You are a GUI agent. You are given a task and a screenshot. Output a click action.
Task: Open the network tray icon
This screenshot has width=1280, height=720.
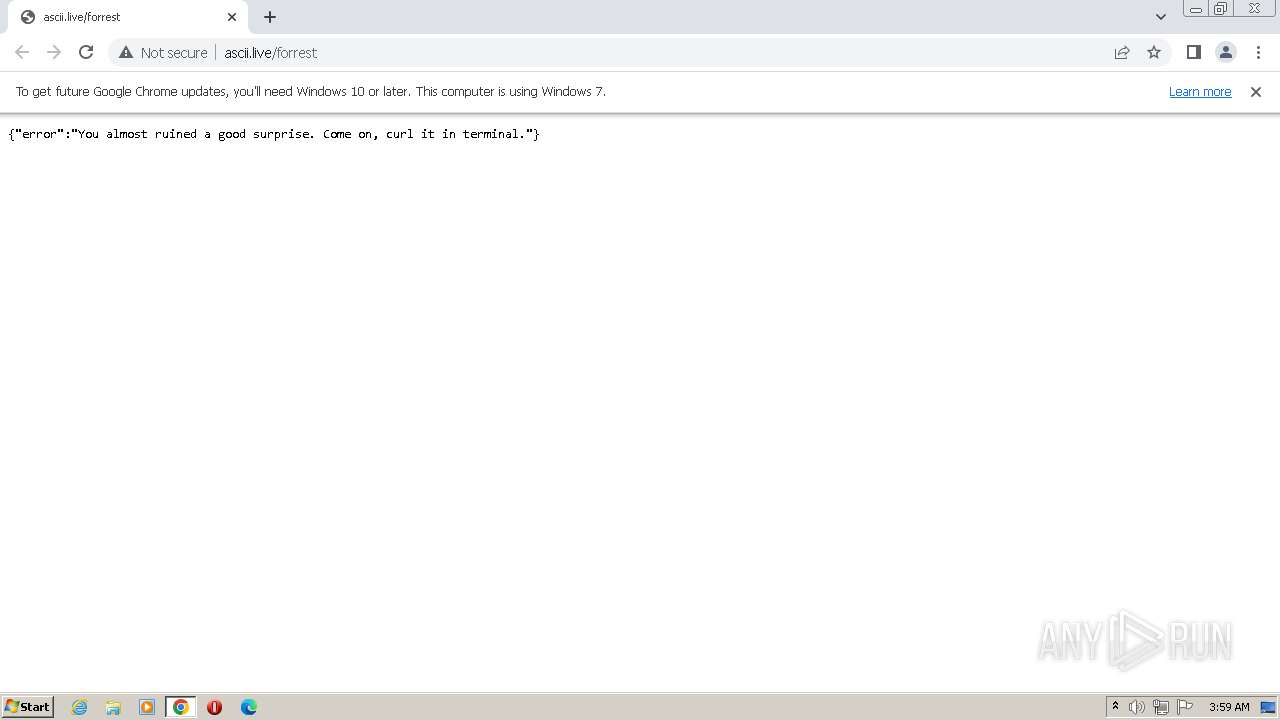[x=1161, y=707]
